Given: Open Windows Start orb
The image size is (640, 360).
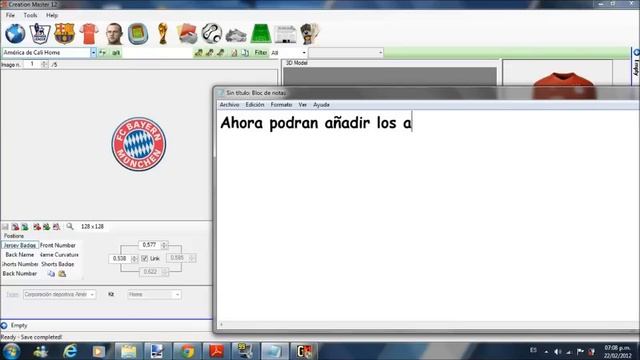Looking at the screenshot, I should pyautogui.click(x=11, y=351).
